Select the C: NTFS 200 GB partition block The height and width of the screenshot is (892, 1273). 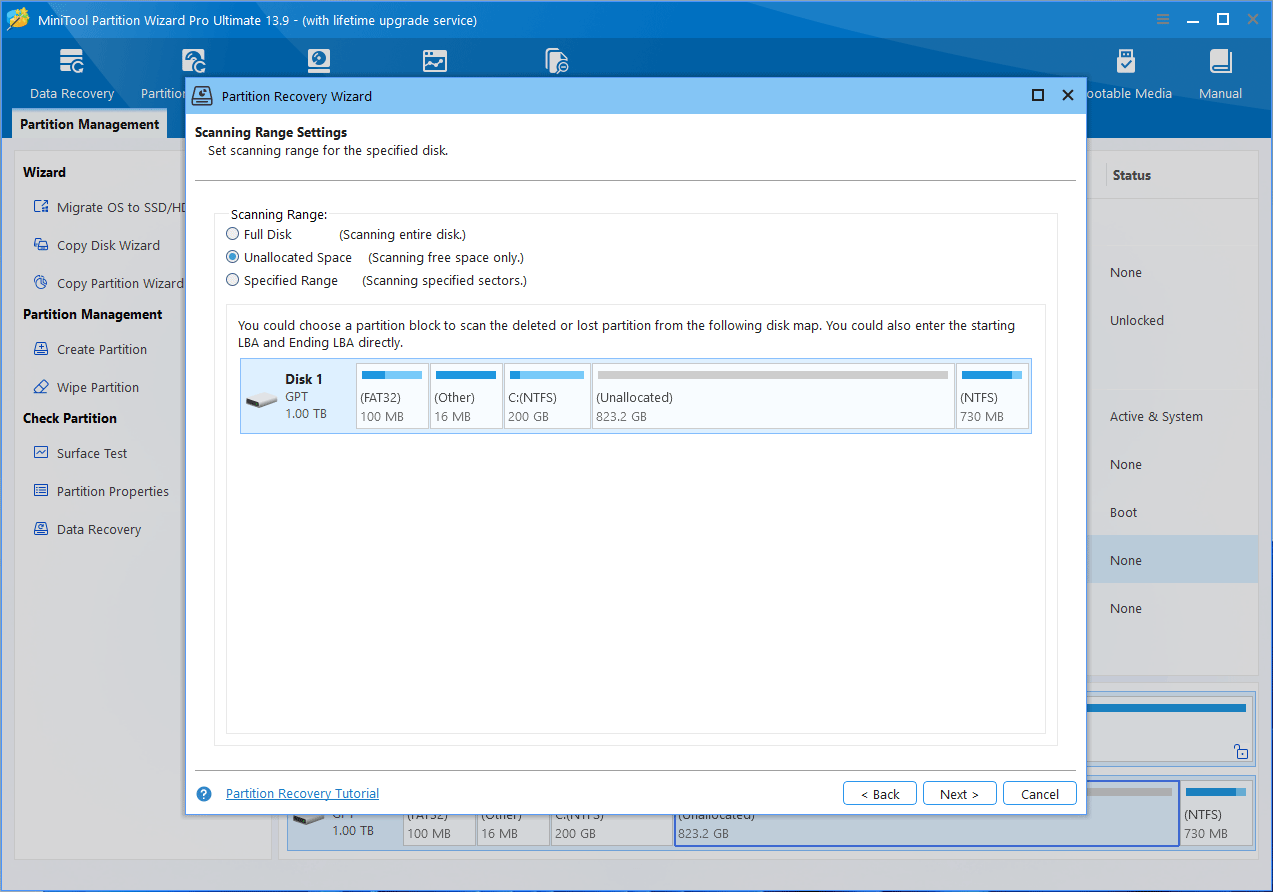pyautogui.click(x=547, y=396)
